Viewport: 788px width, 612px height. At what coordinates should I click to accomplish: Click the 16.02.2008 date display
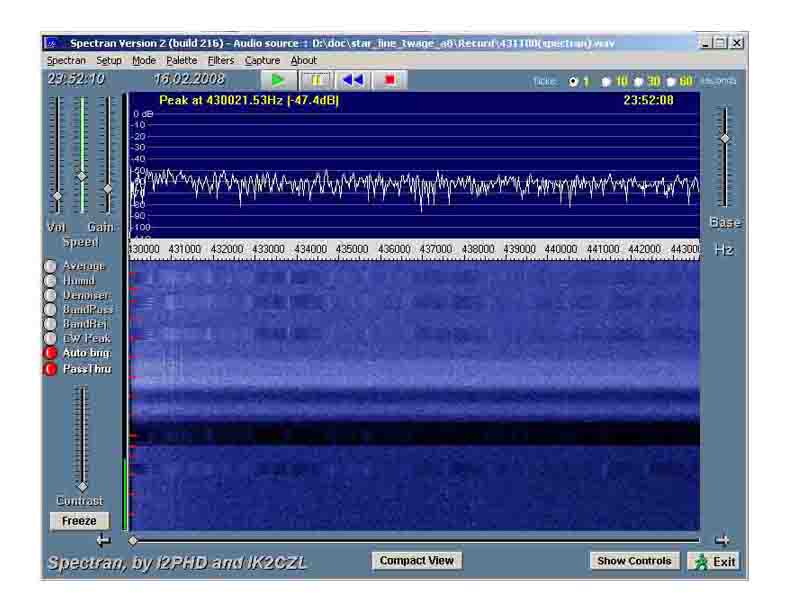click(189, 79)
